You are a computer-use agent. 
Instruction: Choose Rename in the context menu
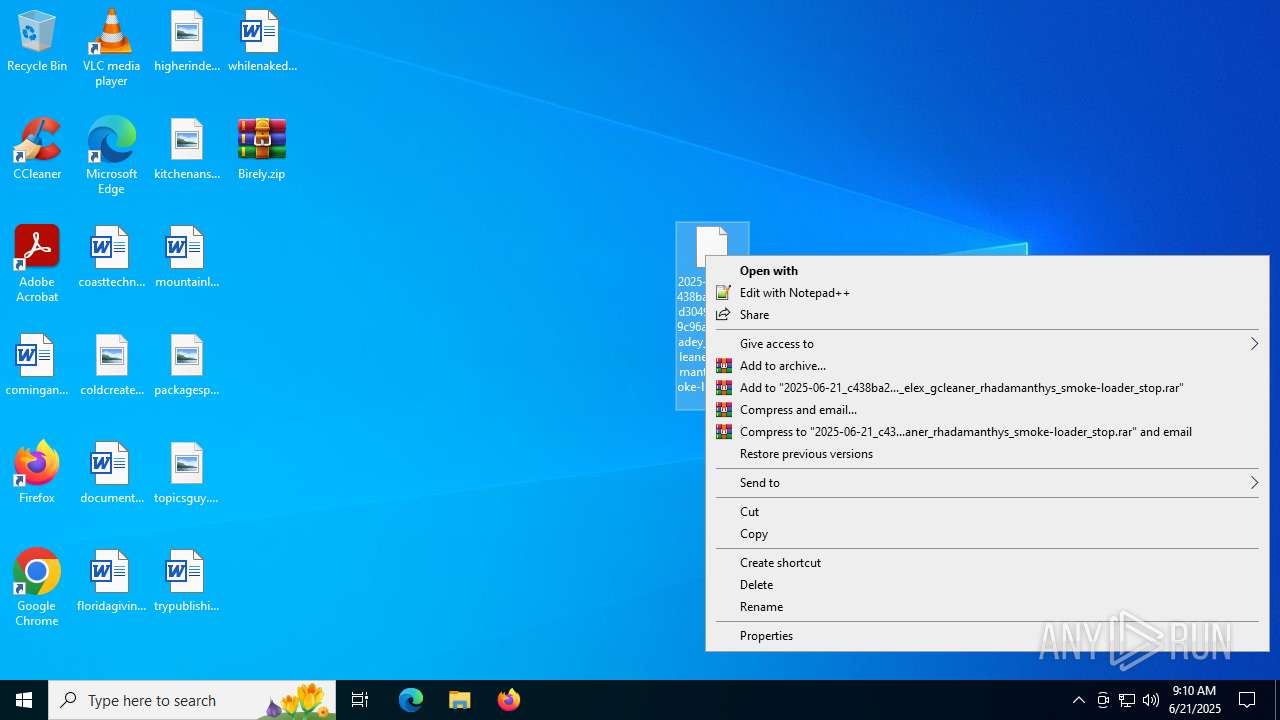click(x=987, y=606)
